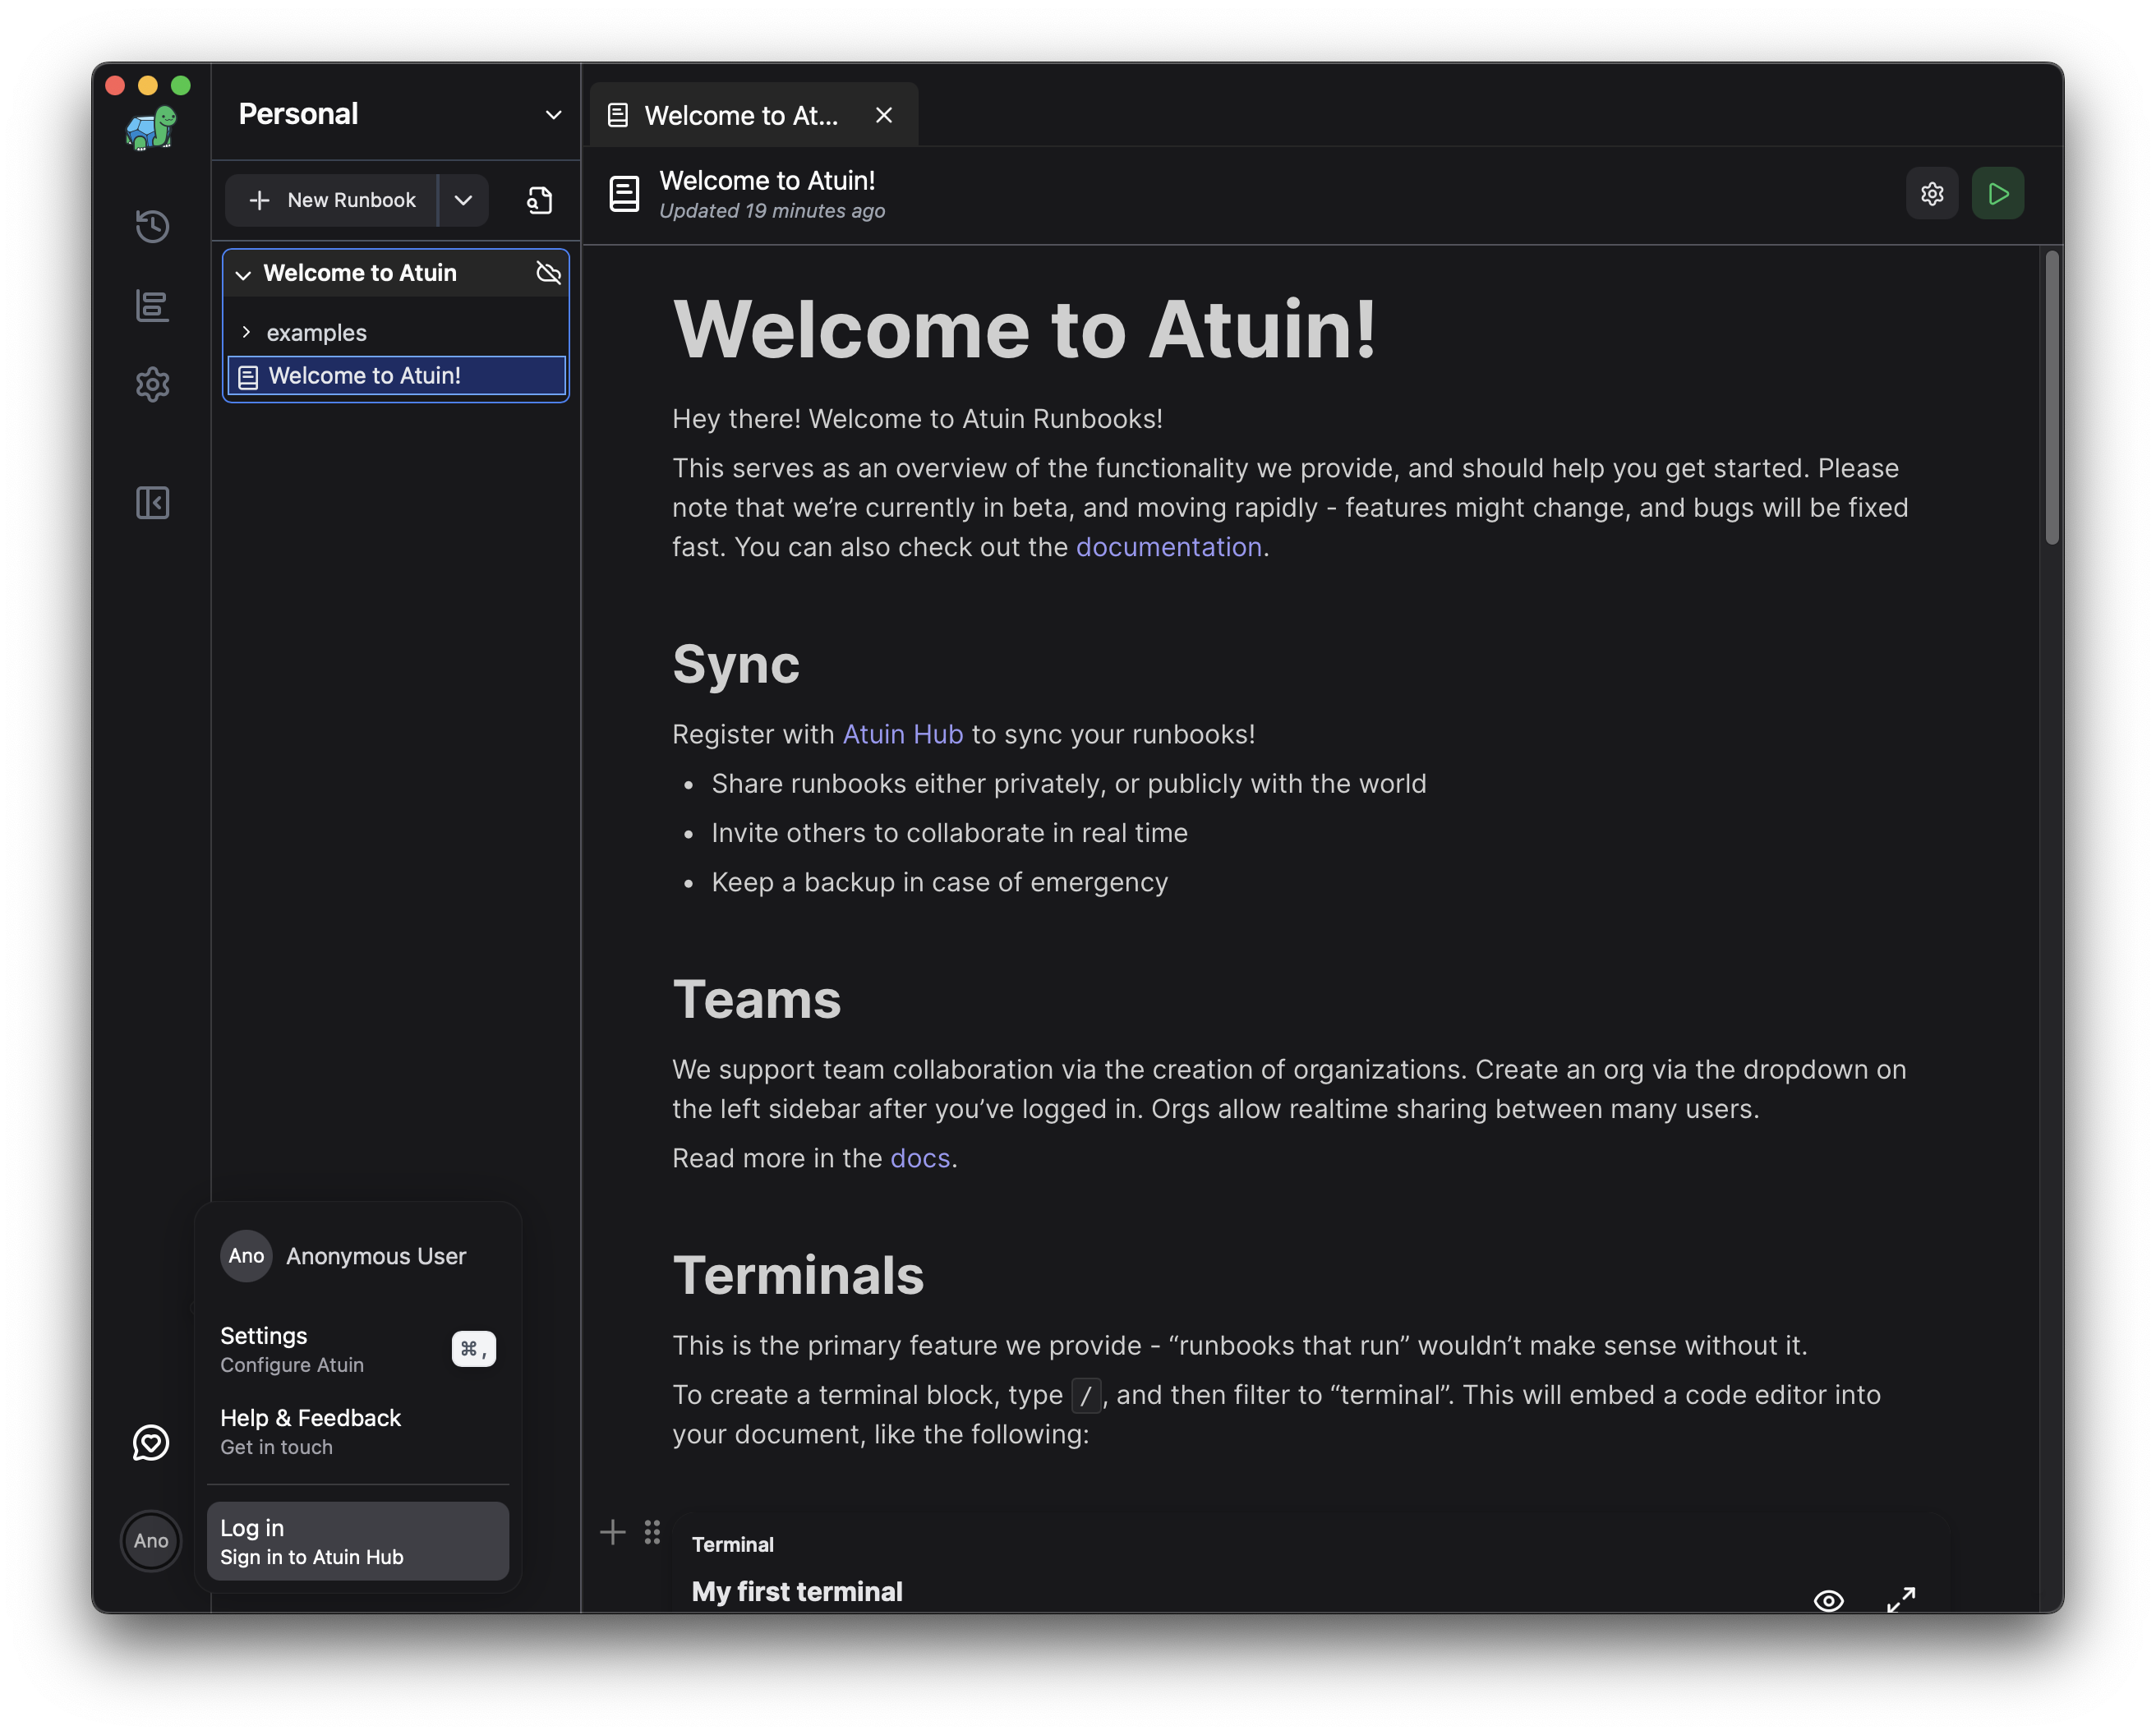Choose Help & Feedback menu entry

pyautogui.click(x=310, y=1431)
